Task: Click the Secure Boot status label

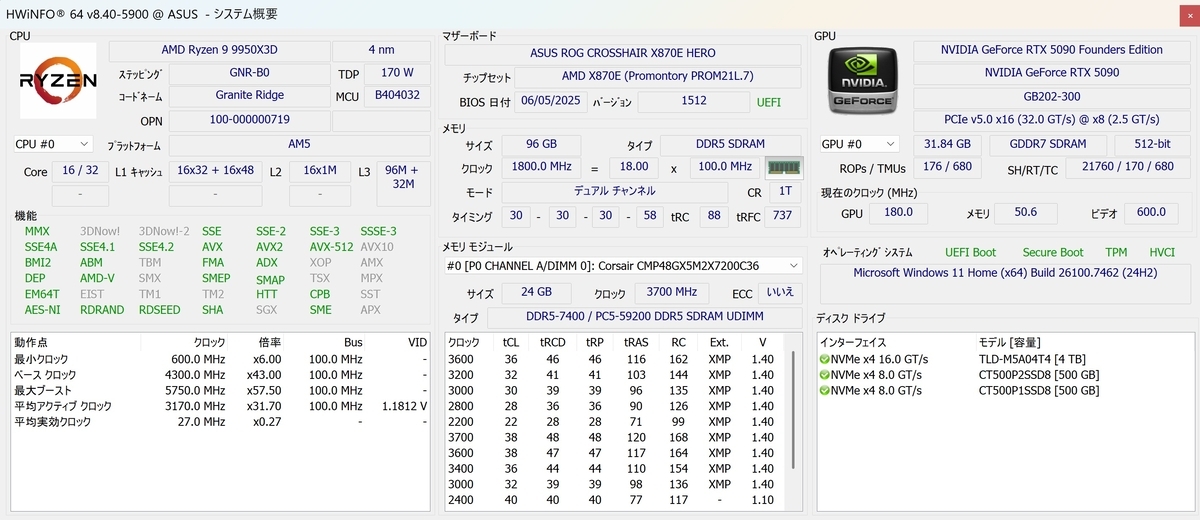Action: pyautogui.click(x=1052, y=253)
